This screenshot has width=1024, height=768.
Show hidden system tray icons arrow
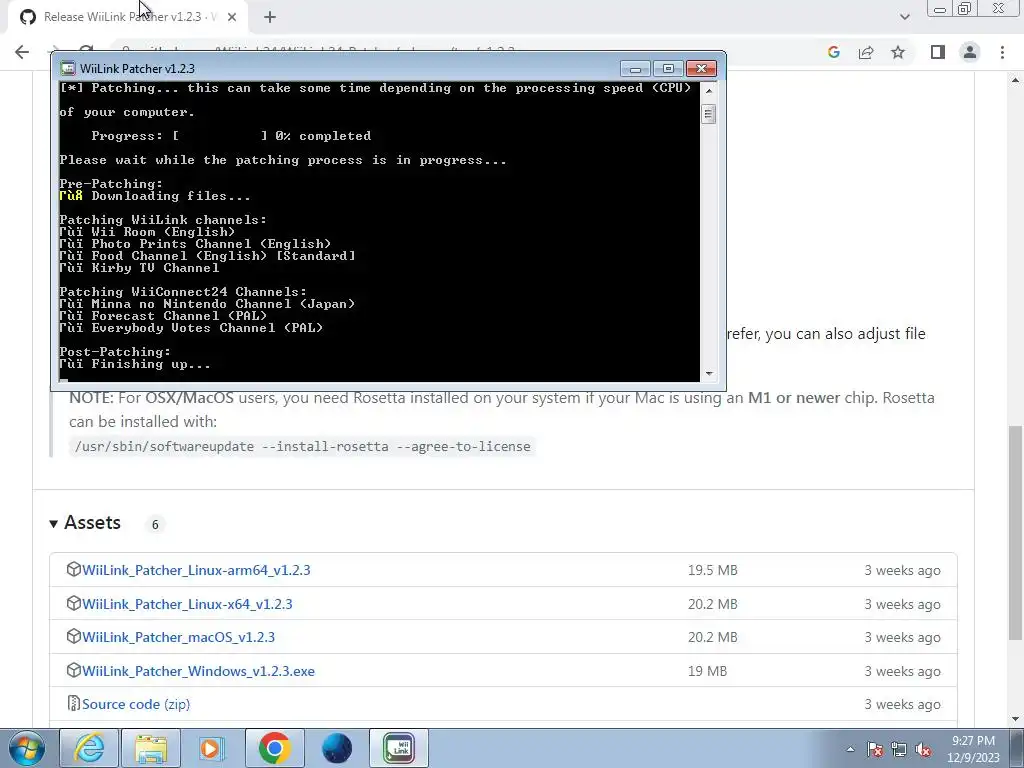coord(850,749)
